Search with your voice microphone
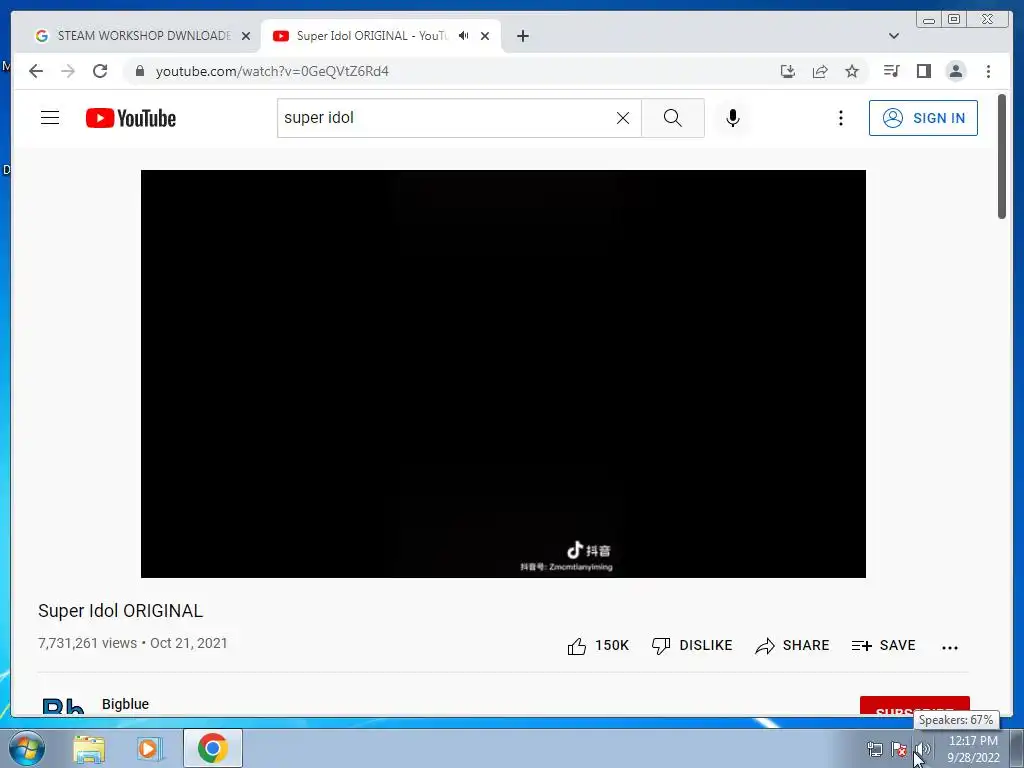The width and height of the screenshot is (1024, 768). coord(733,118)
